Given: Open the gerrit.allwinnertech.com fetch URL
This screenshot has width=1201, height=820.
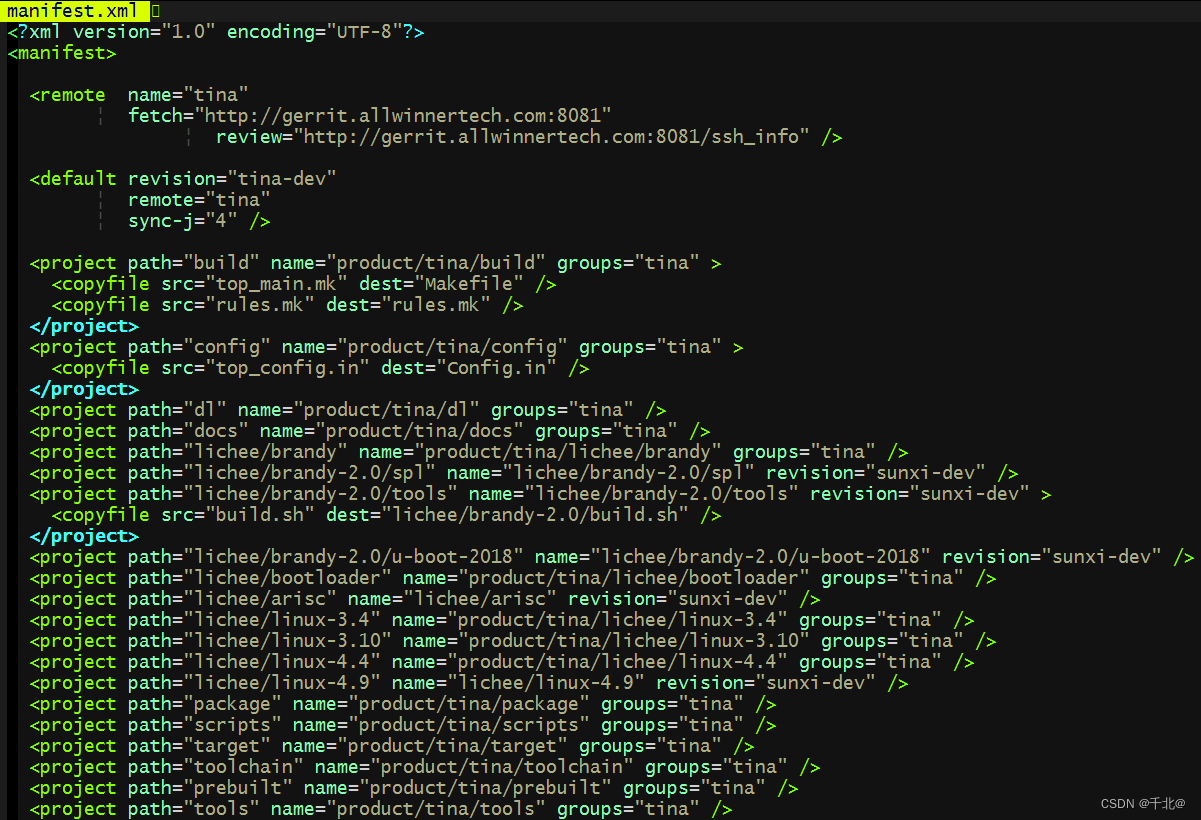Looking at the screenshot, I should (400, 115).
